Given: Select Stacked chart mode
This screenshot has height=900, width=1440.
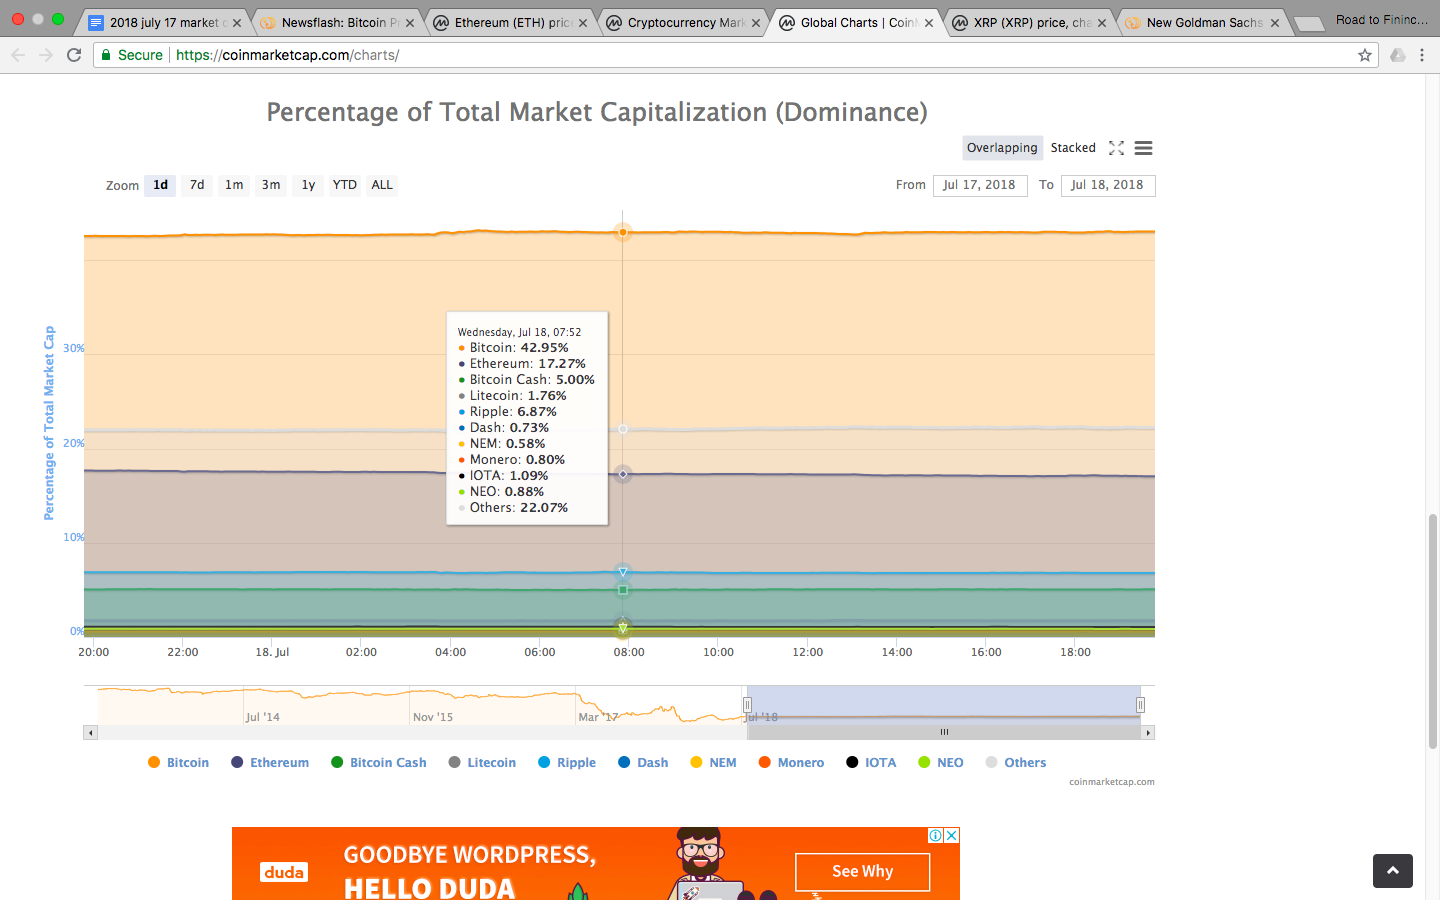Looking at the screenshot, I should pyautogui.click(x=1073, y=148).
